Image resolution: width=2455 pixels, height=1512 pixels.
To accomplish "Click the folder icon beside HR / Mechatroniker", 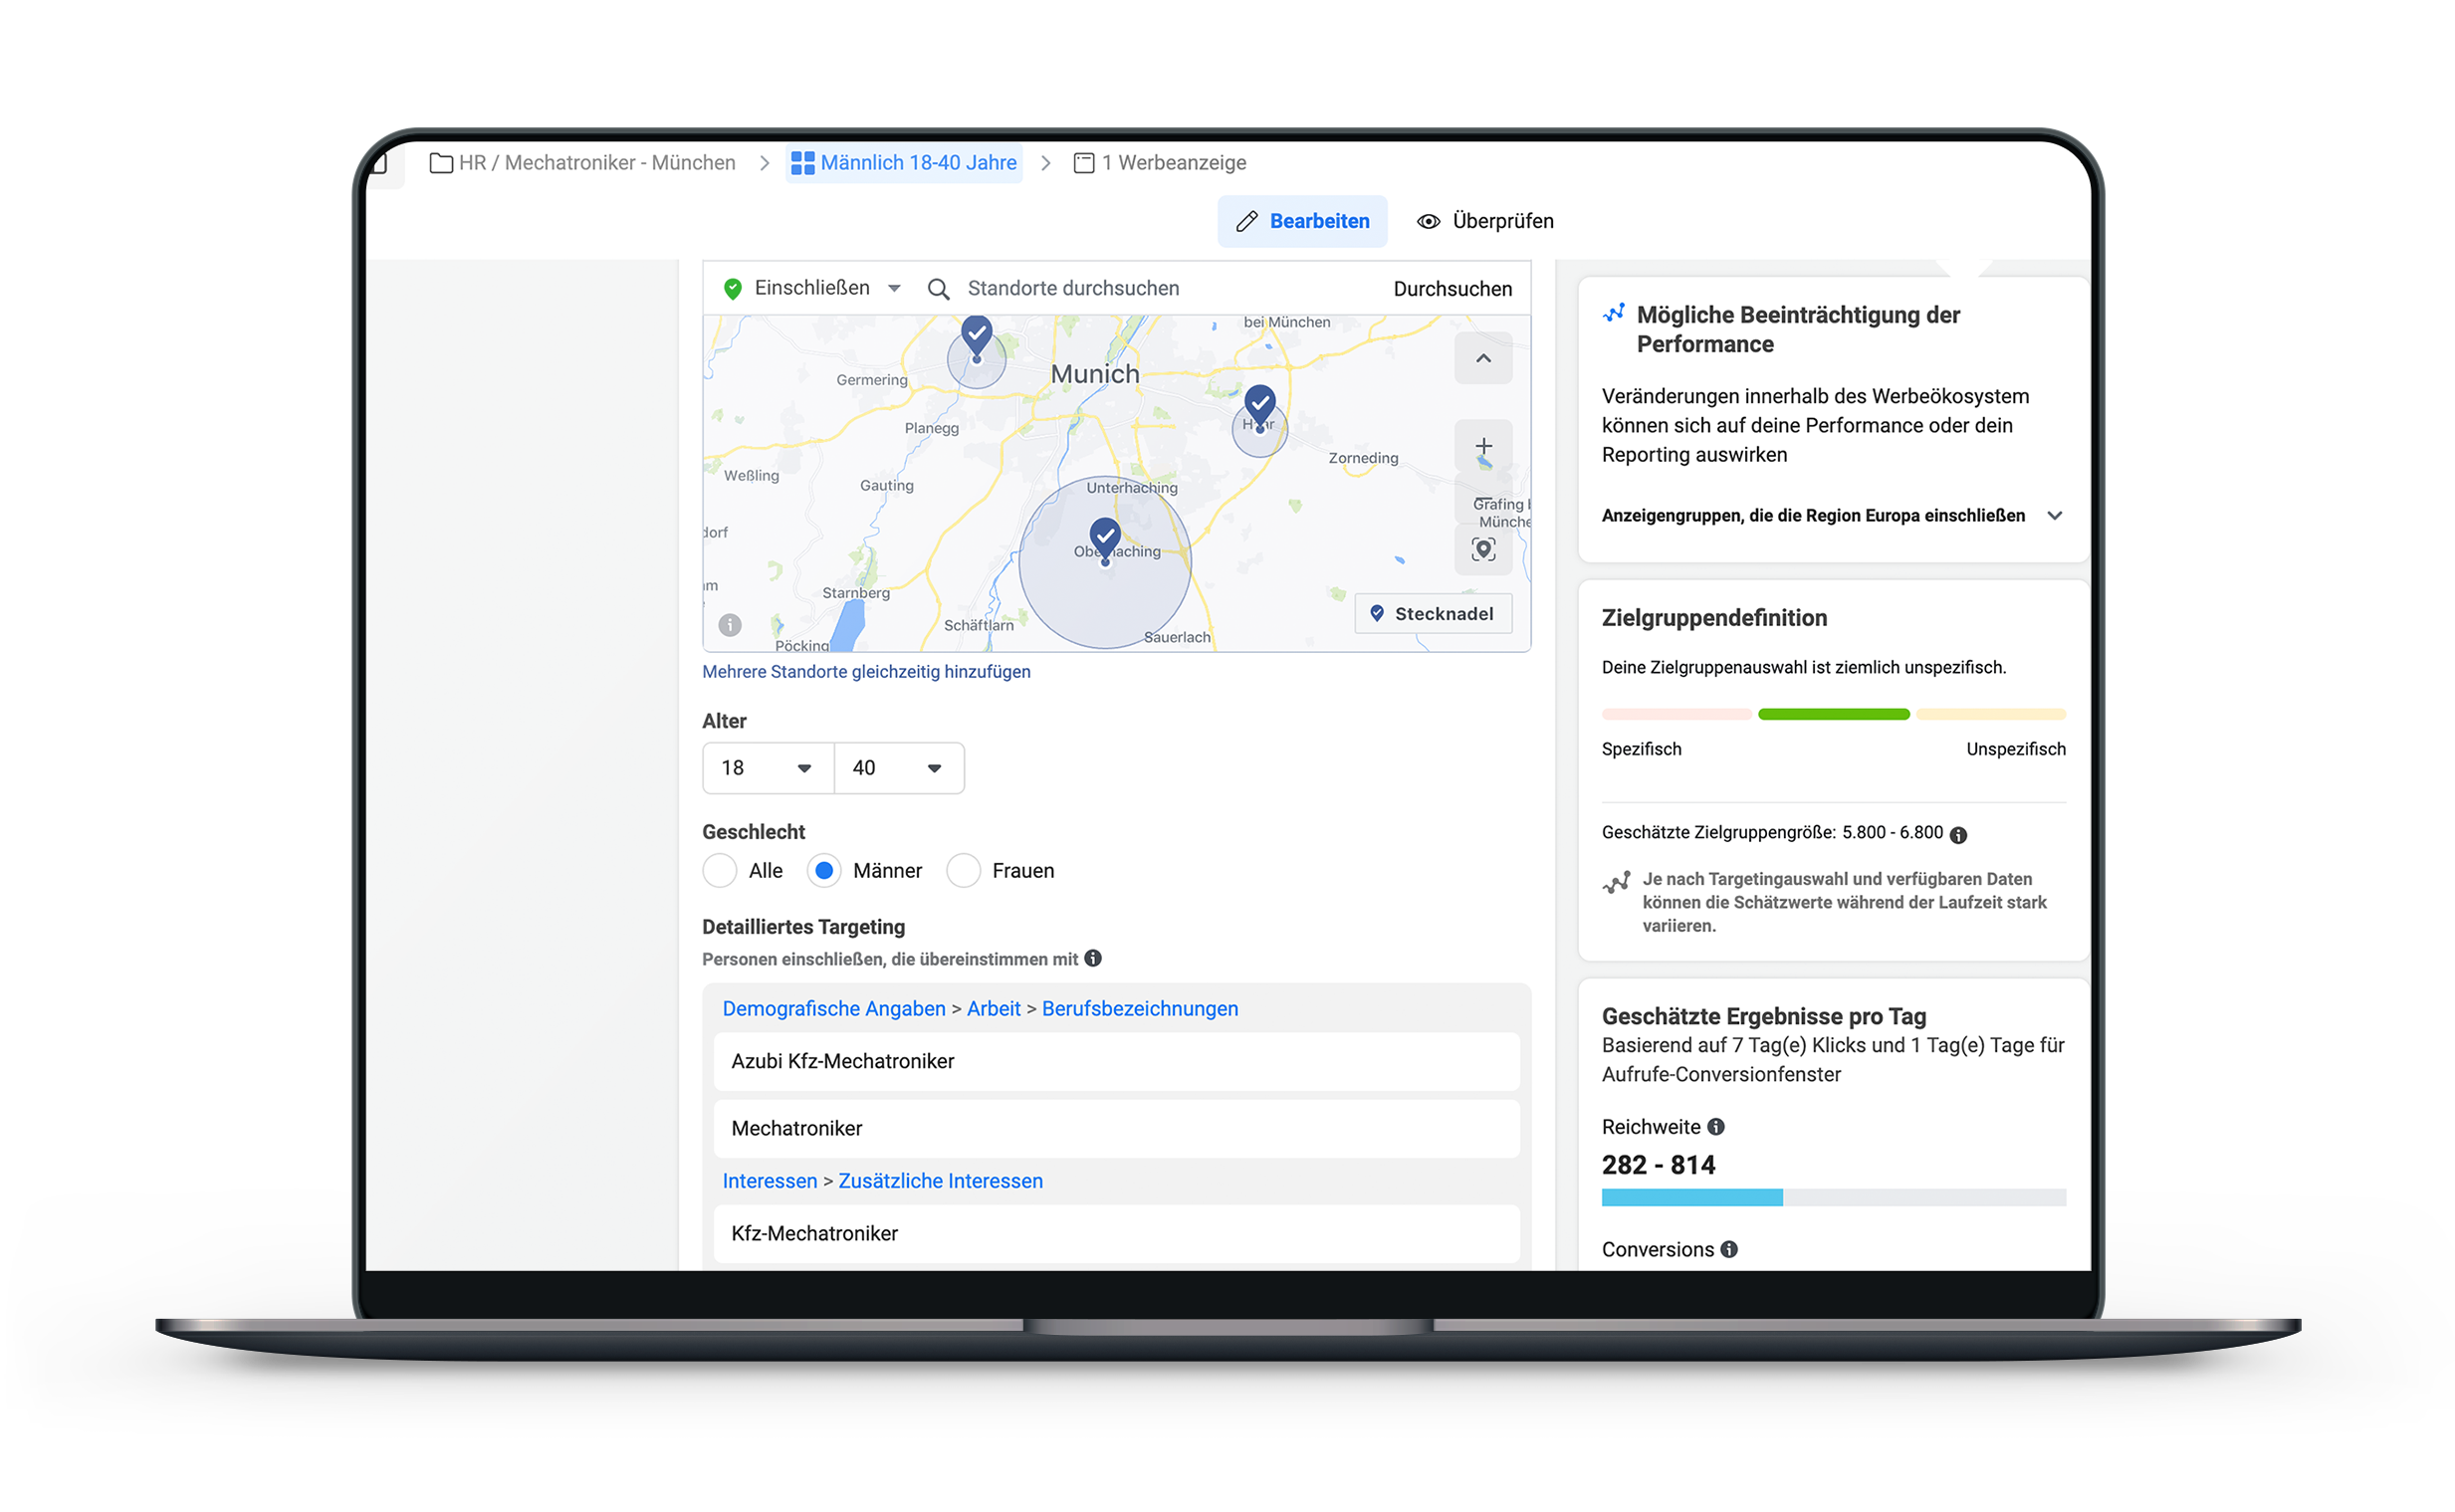I will click(x=440, y=163).
